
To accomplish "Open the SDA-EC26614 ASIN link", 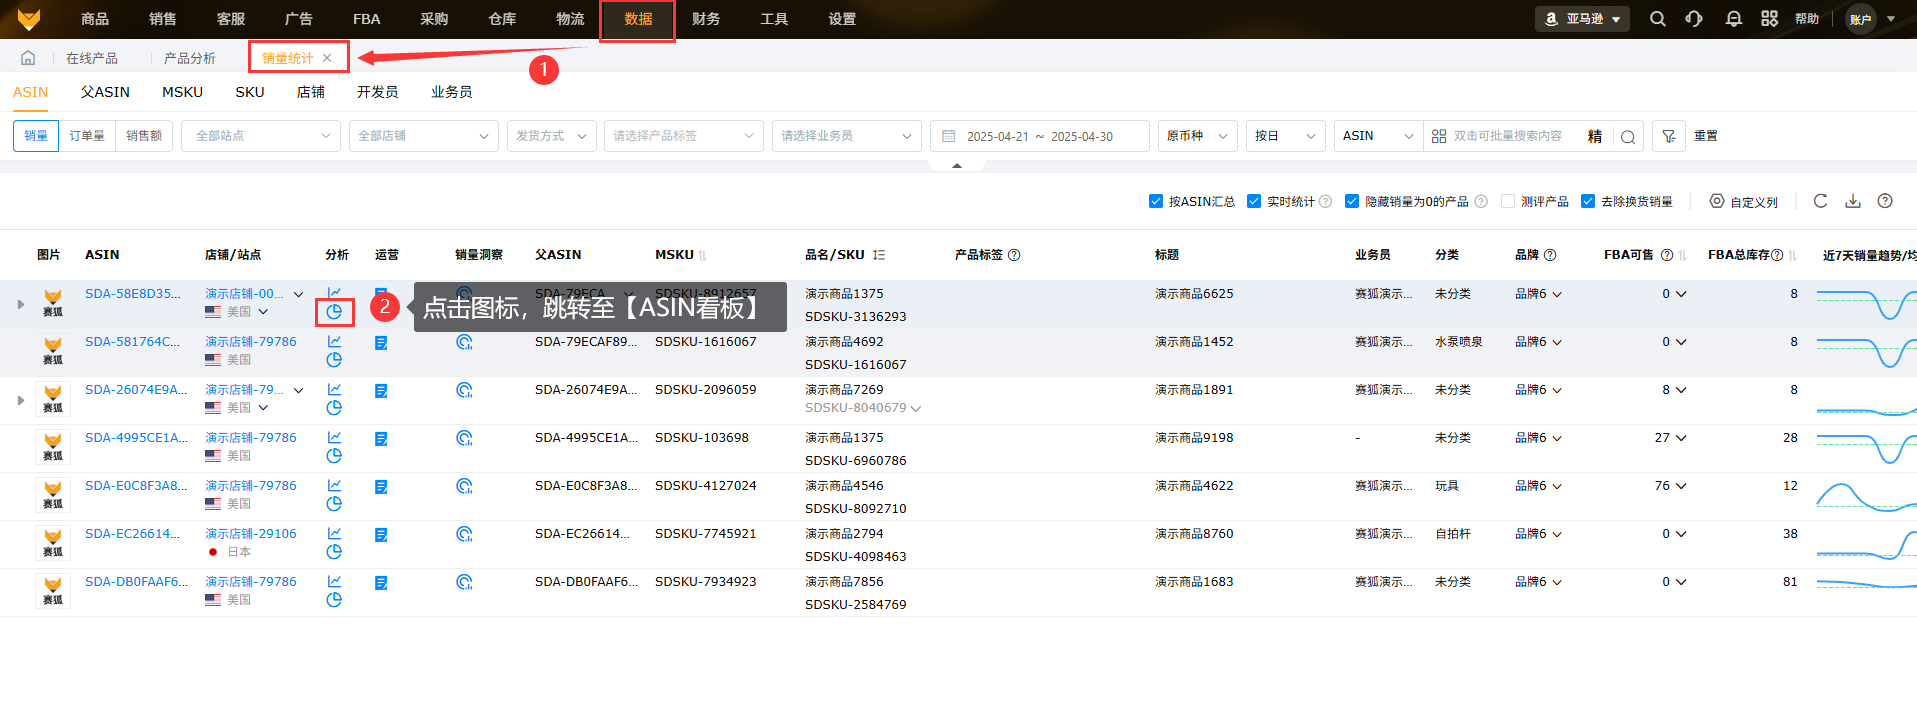I will pos(132,534).
